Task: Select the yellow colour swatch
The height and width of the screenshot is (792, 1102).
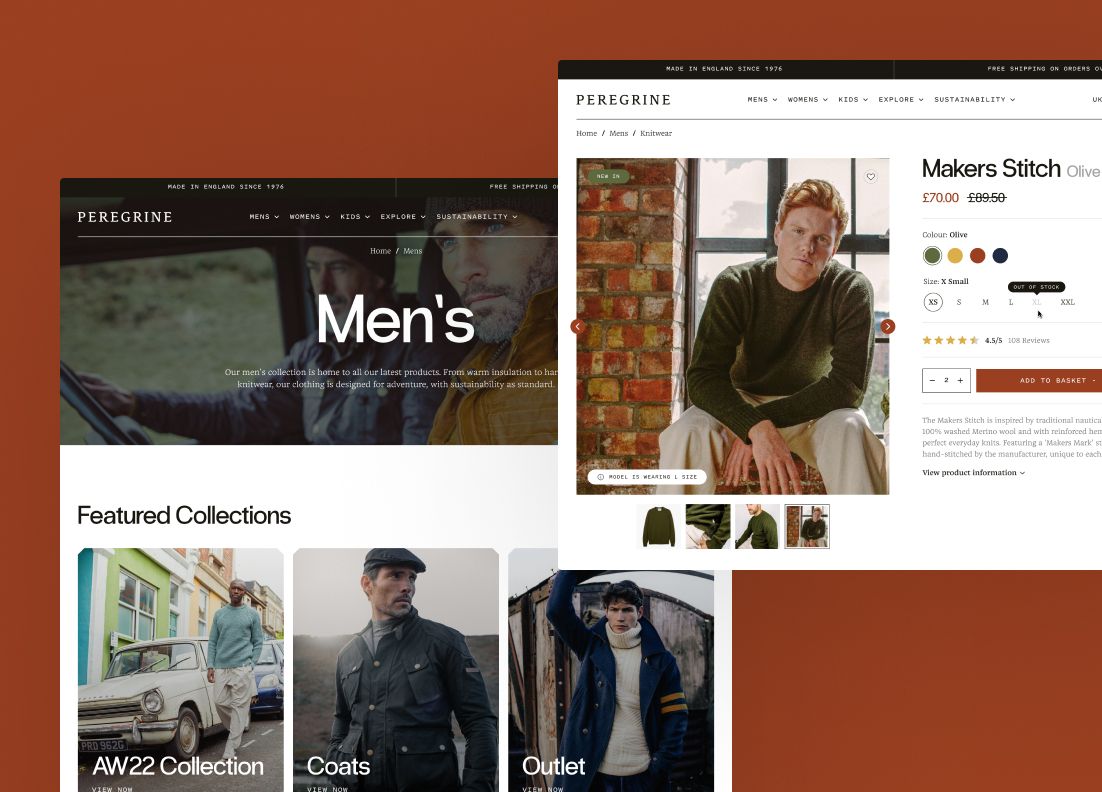Action: (x=955, y=255)
